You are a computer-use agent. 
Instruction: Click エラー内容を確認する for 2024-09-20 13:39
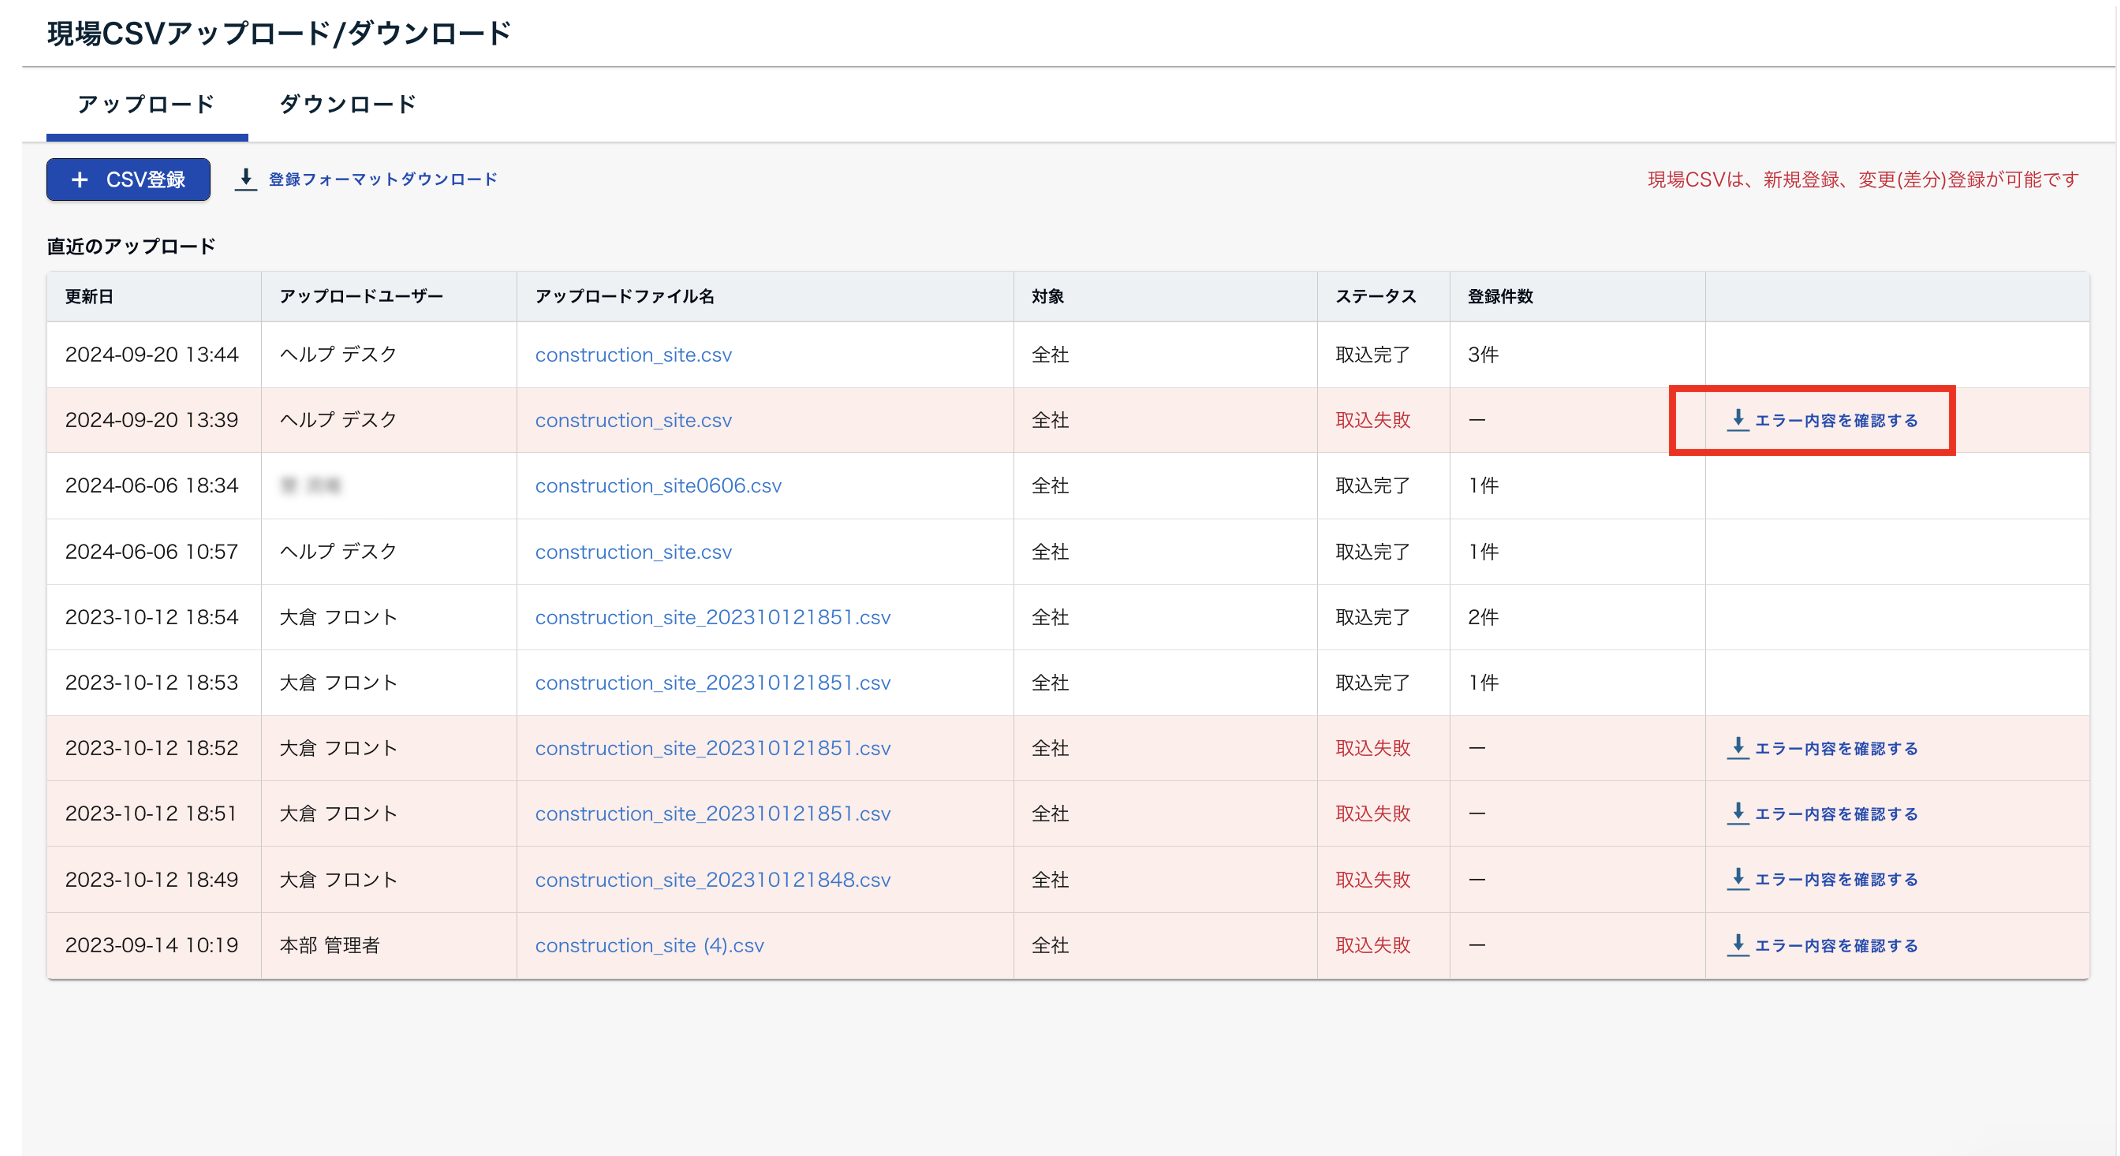tap(1836, 421)
